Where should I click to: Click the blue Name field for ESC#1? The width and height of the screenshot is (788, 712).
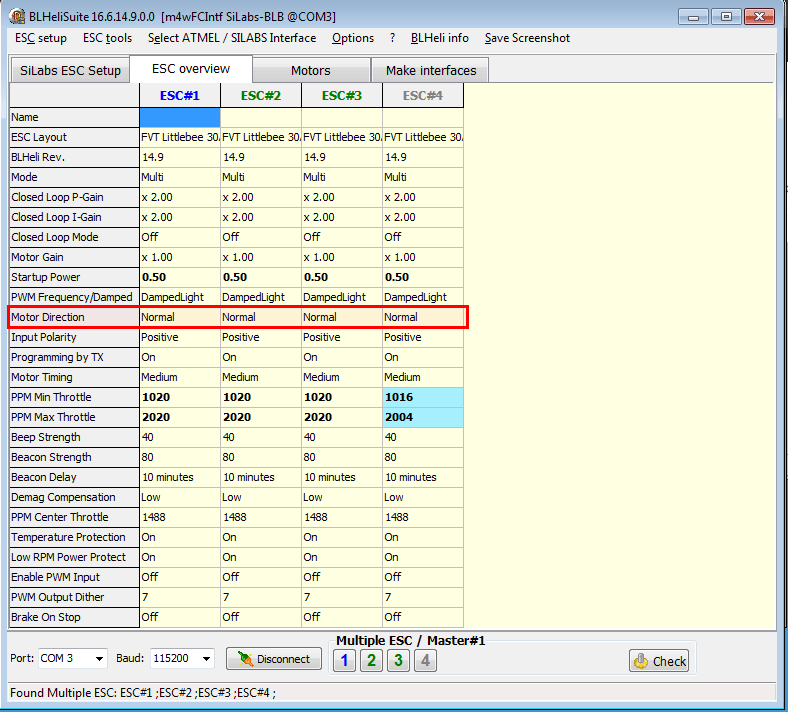pos(179,117)
